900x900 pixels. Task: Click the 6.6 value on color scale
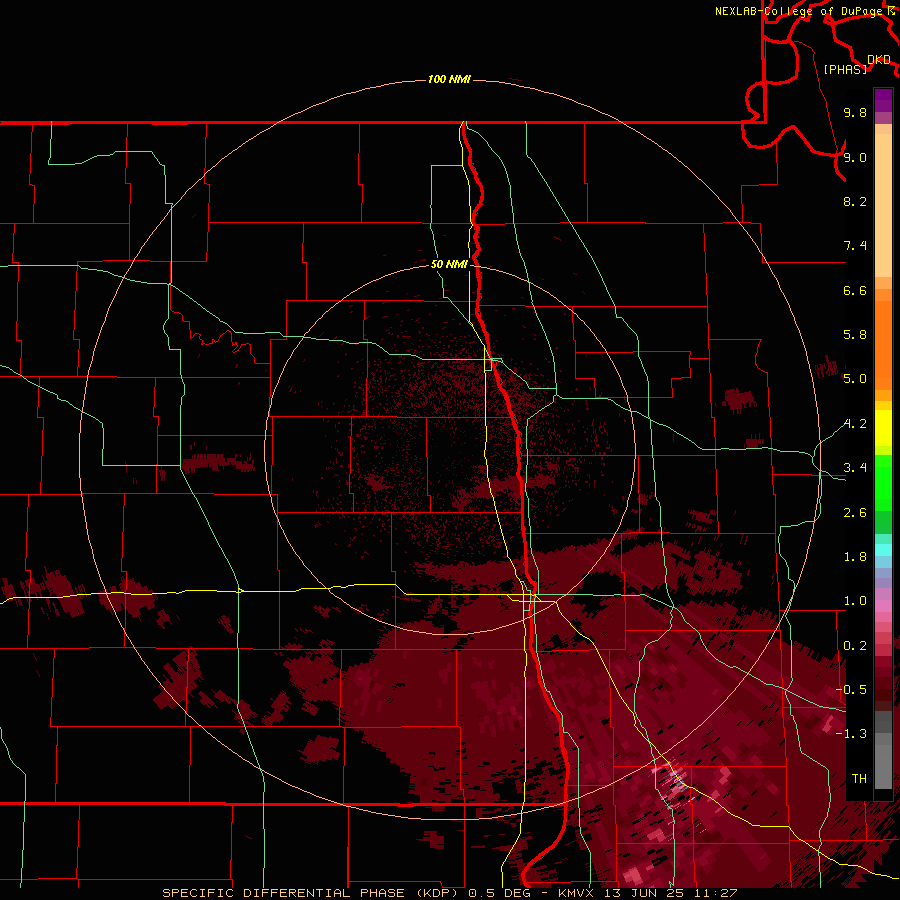click(855, 290)
